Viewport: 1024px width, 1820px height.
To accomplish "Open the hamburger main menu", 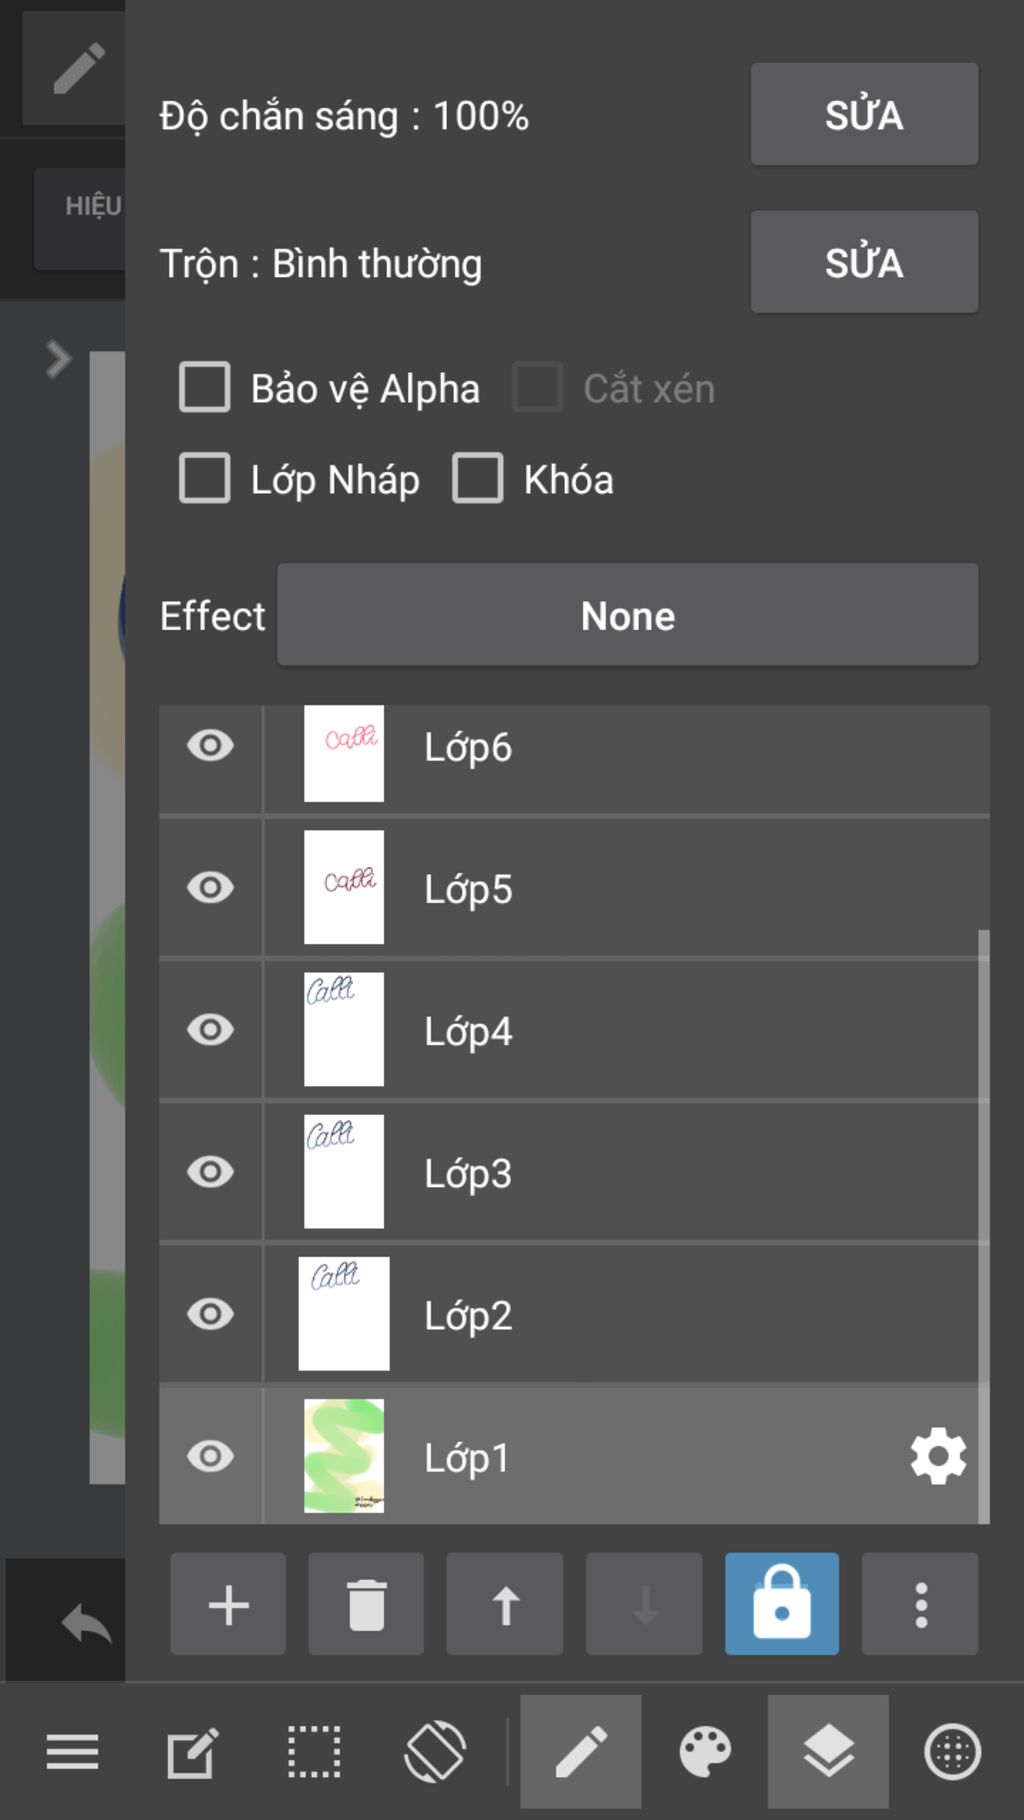I will (72, 1752).
